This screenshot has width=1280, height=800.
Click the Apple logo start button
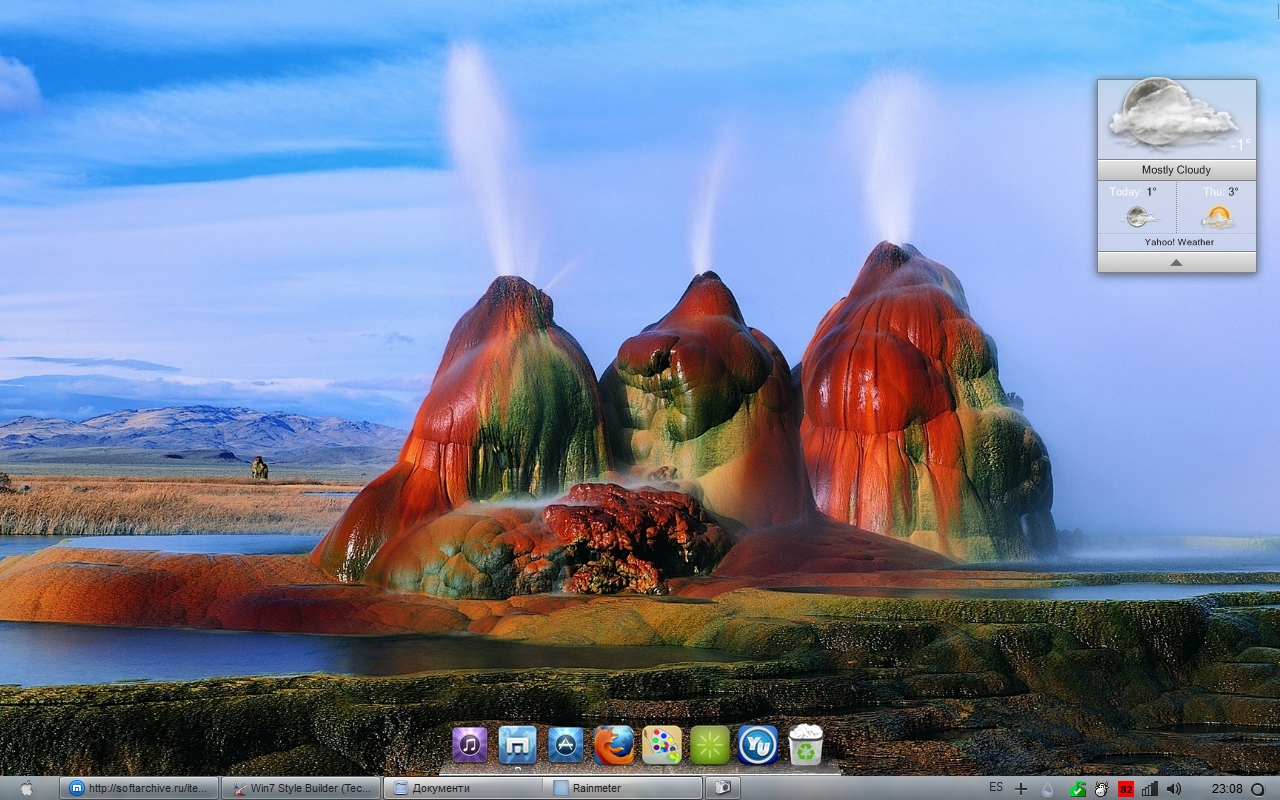point(27,788)
